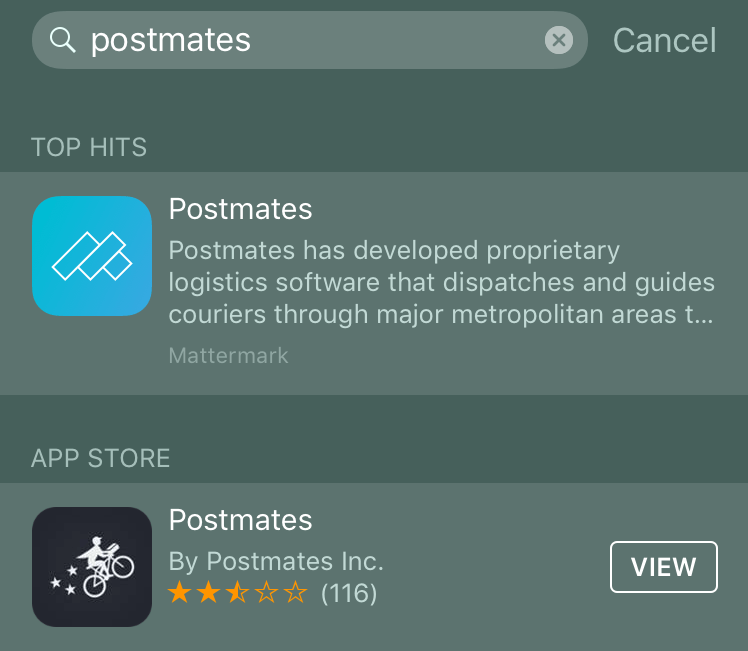Clear the search text with the X icon

pyautogui.click(x=559, y=40)
